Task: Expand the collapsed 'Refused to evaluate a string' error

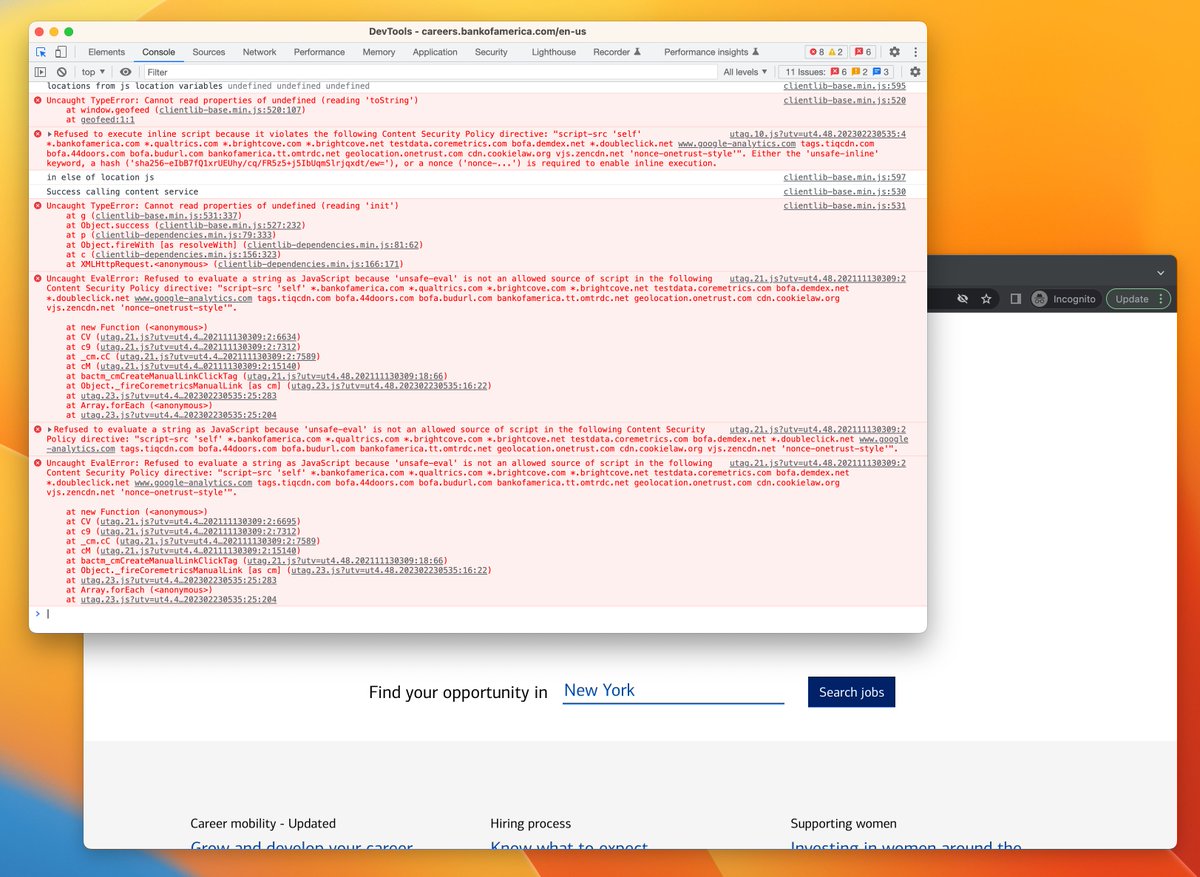Action: click(x=49, y=430)
